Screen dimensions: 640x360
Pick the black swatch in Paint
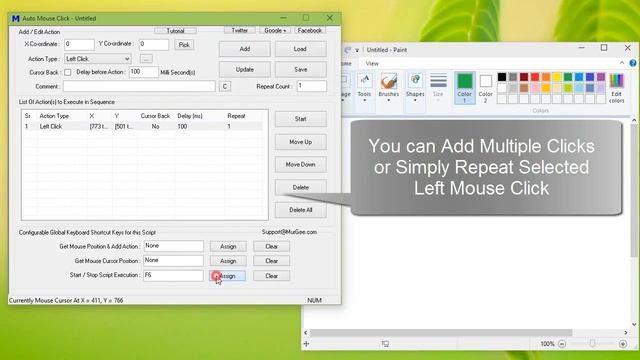[x=502, y=77]
